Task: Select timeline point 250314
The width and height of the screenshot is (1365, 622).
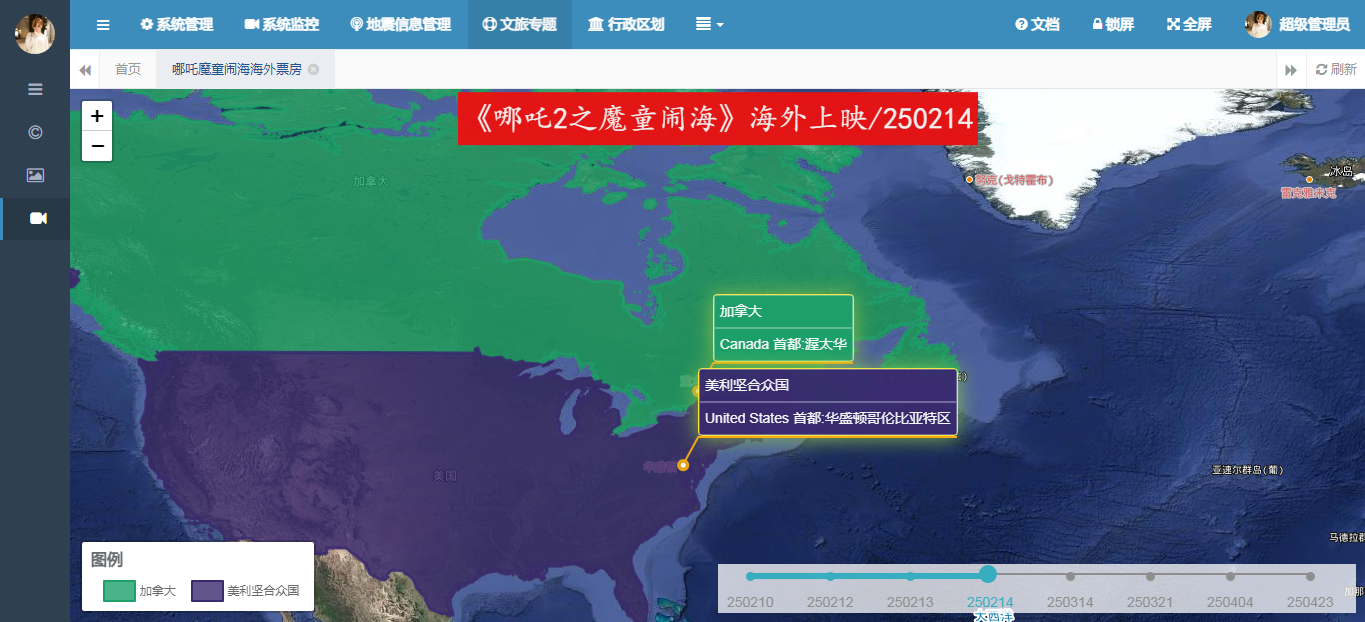Action: click(1070, 576)
